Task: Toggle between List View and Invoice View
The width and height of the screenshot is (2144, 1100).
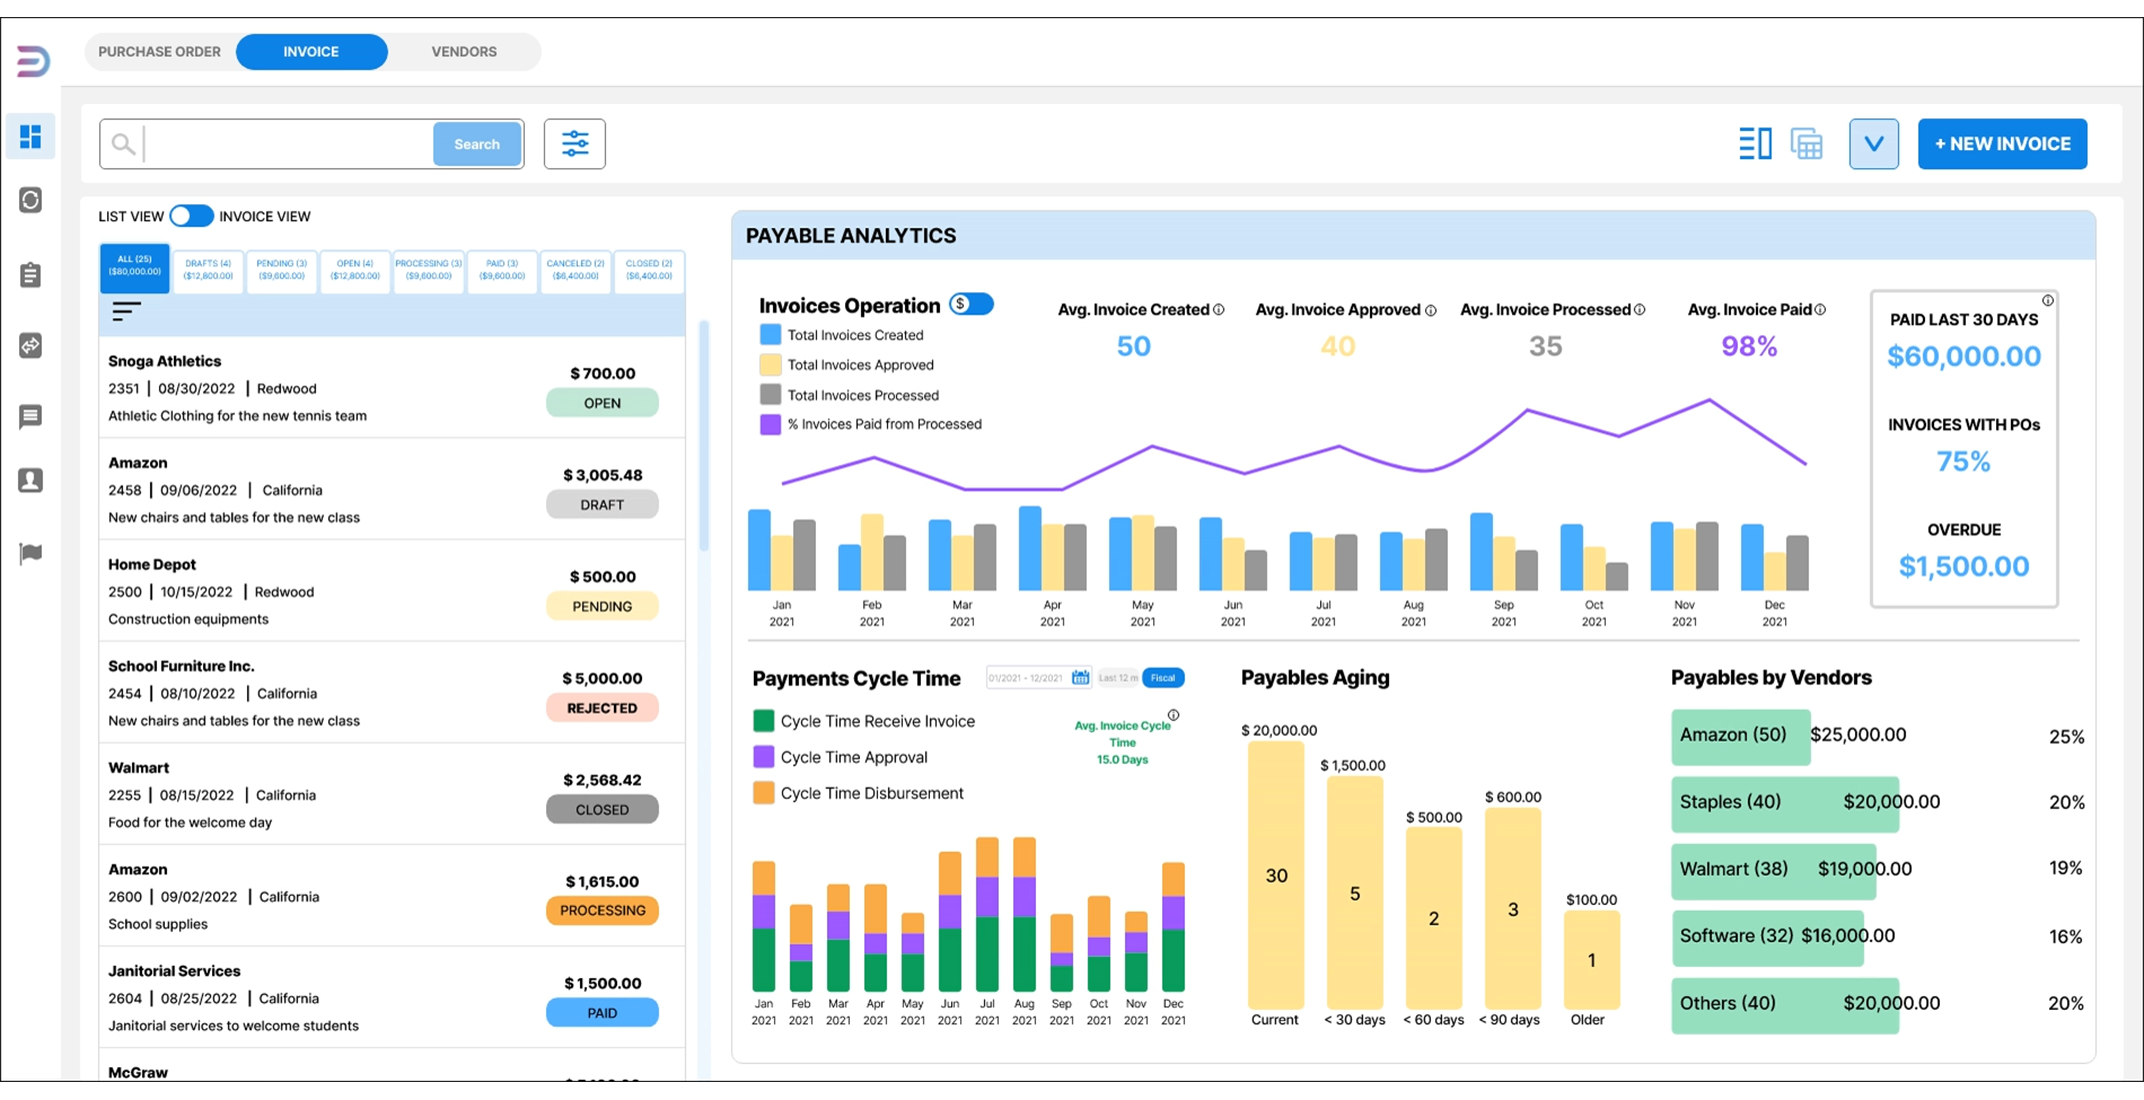Action: [x=191, y=216]
